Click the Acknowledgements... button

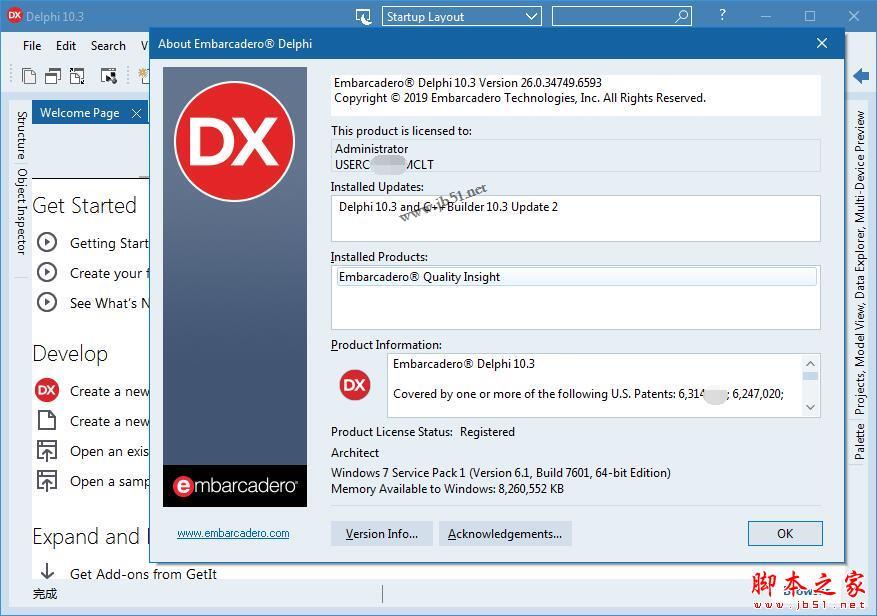point(505,534)
